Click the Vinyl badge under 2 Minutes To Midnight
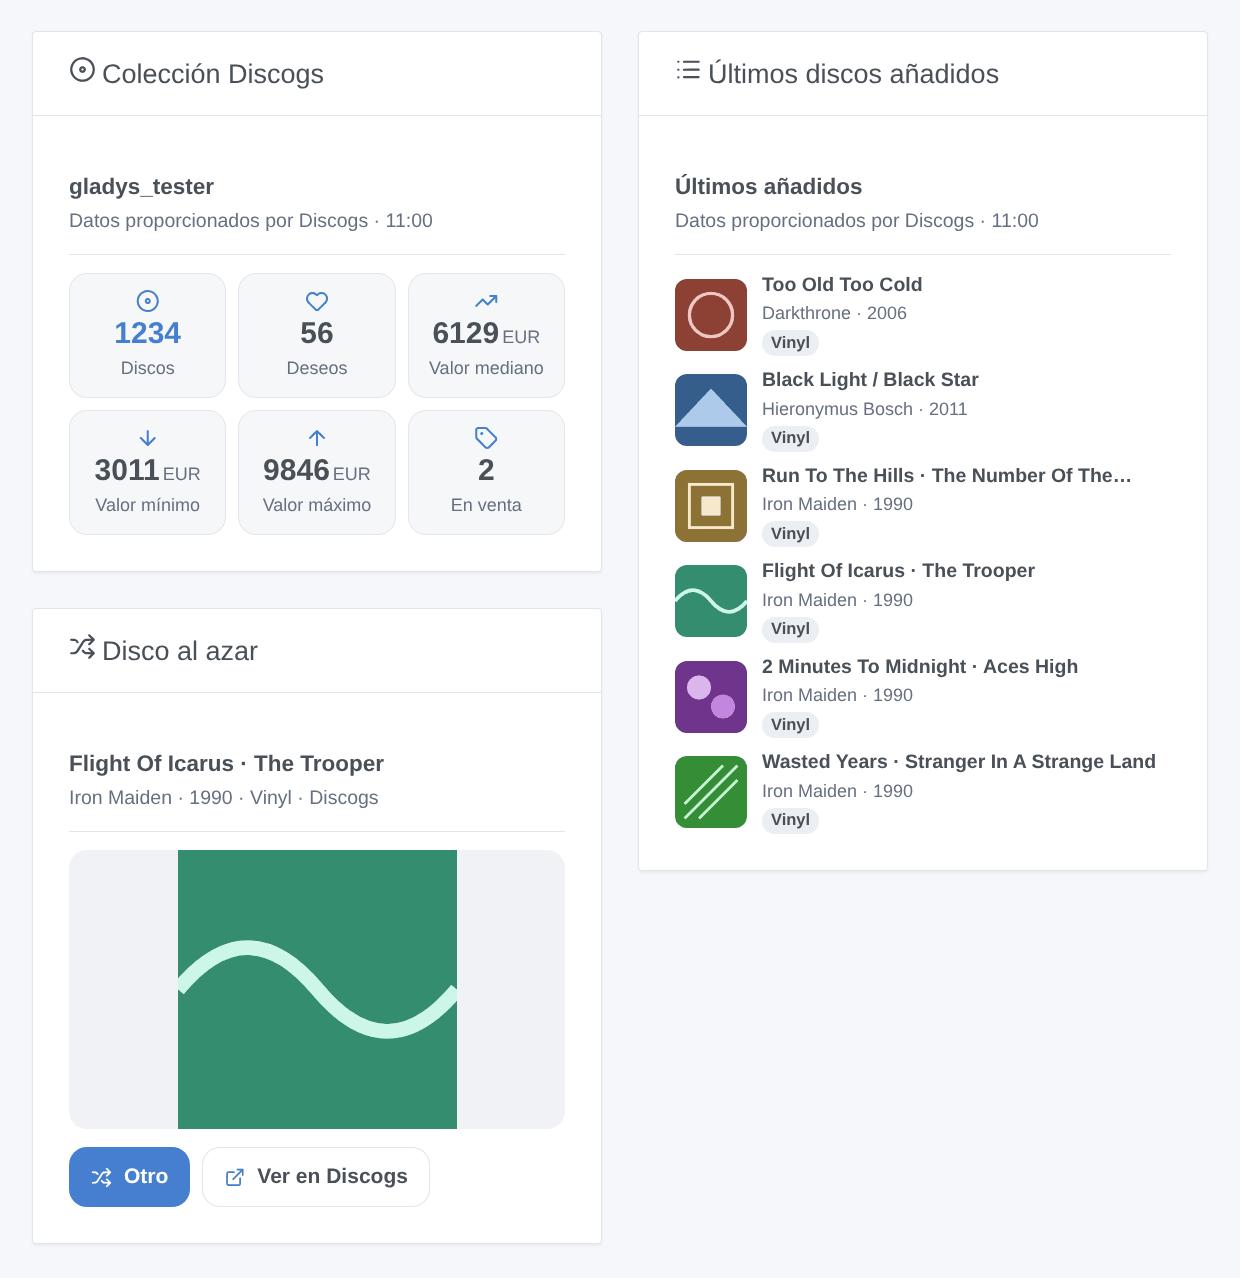1240x1278 pixels. pos(790,725)
